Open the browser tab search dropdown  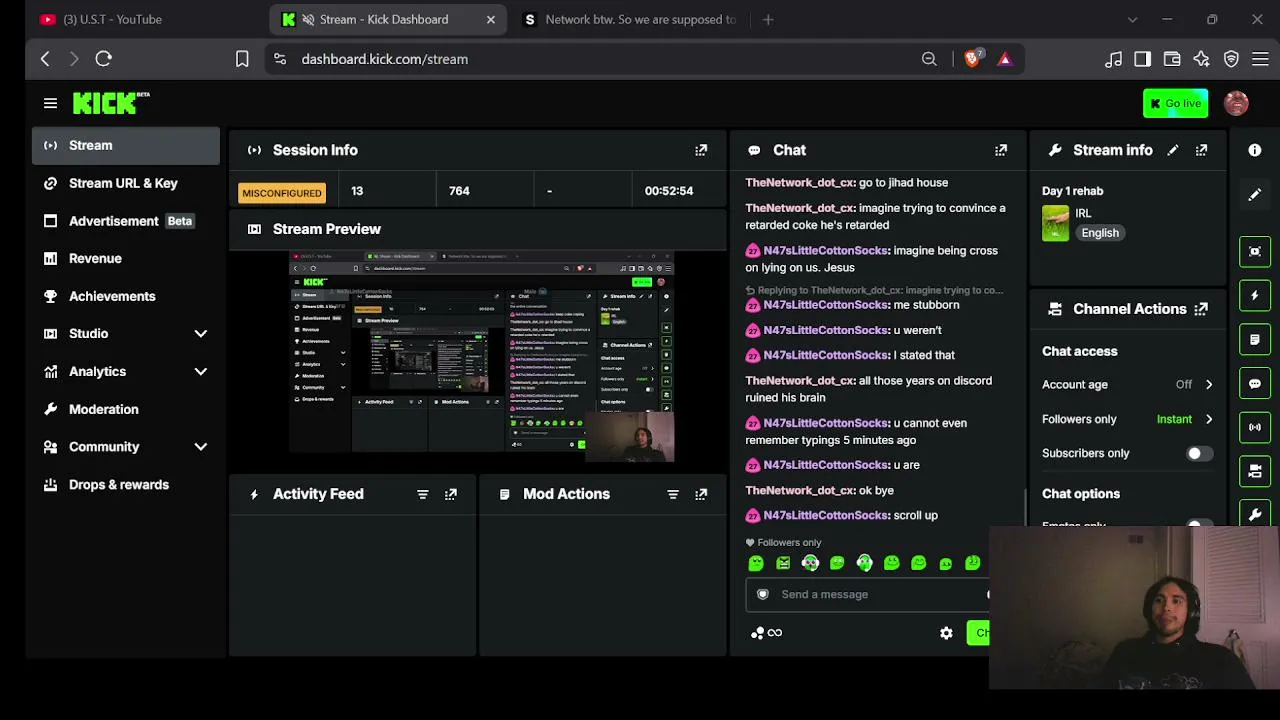click(1132, 19)
